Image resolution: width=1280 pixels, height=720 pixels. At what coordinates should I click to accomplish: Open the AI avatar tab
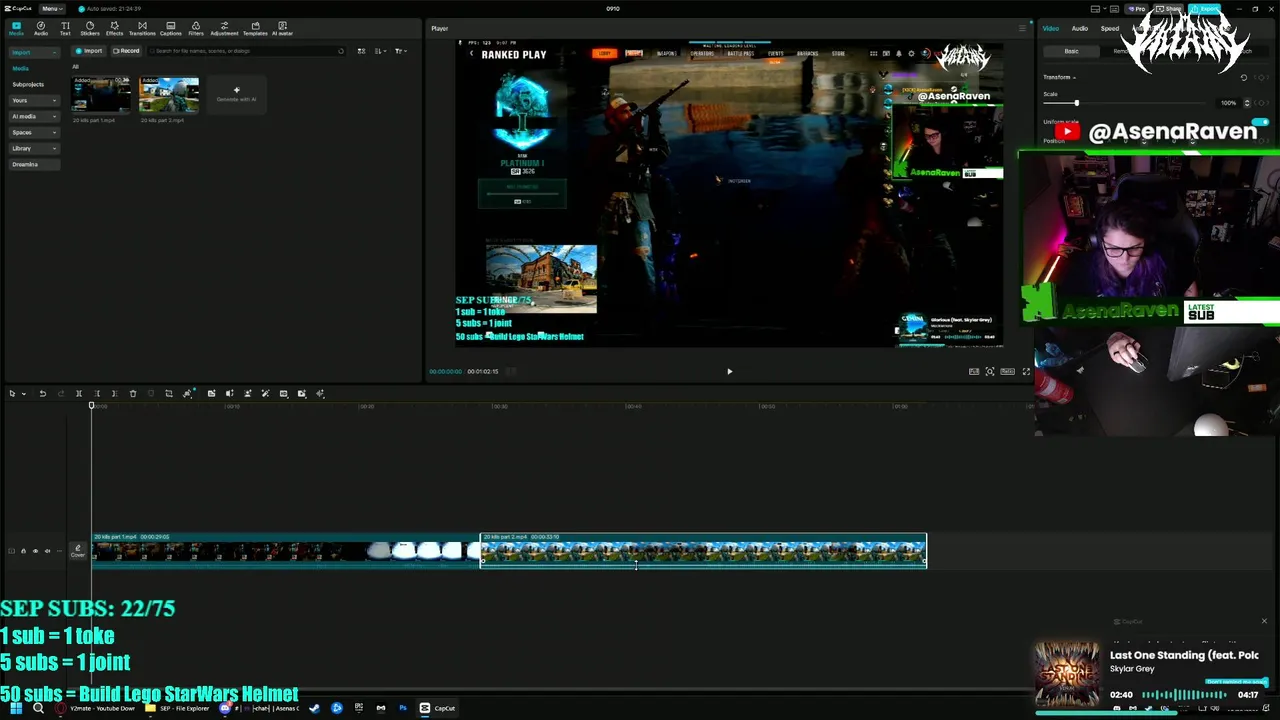coord(283,28)
